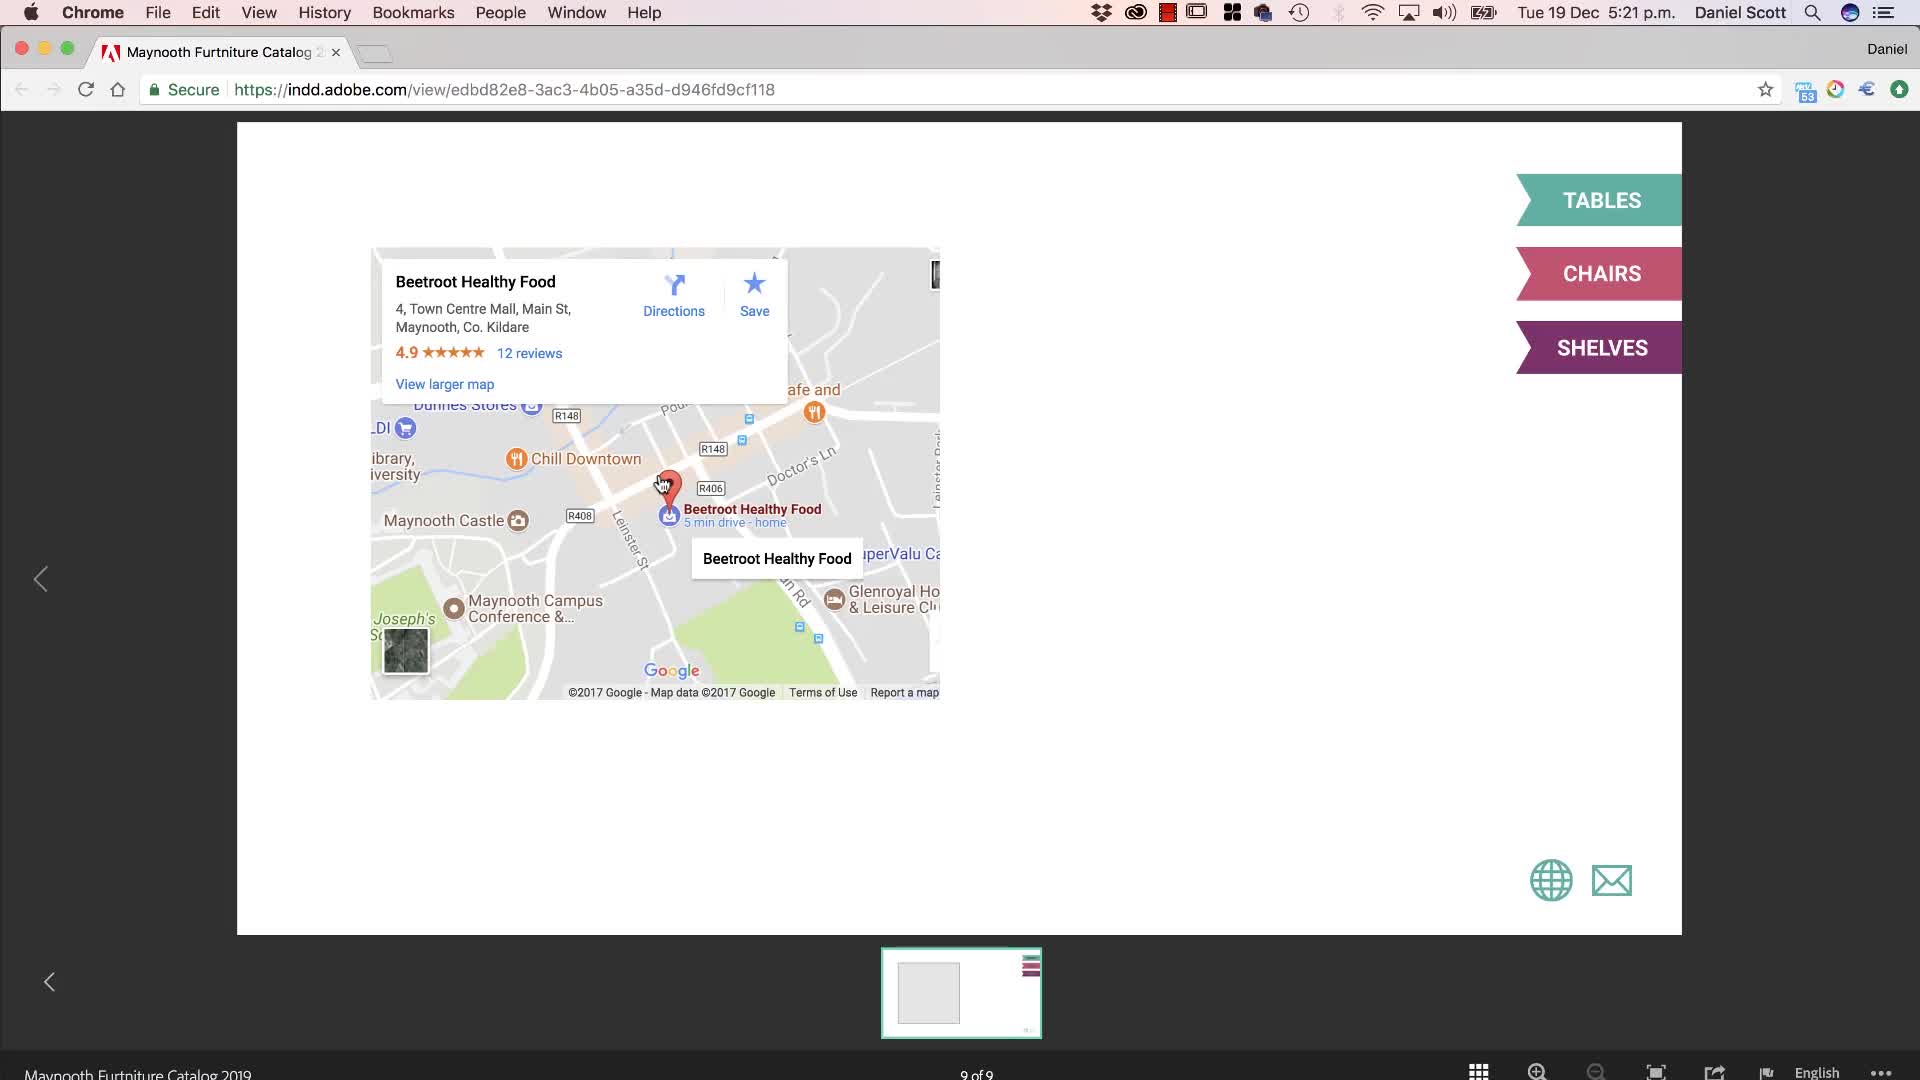Screen dimensions: 1920x1080
Task: Open the File menu
Action: click(157, 12)
